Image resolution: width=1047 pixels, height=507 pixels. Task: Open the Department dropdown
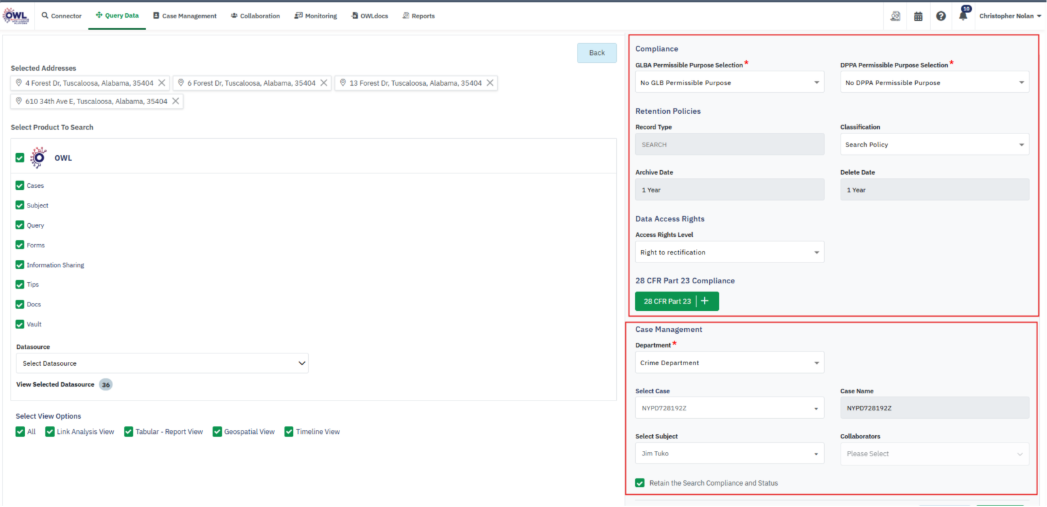(729, 363)
